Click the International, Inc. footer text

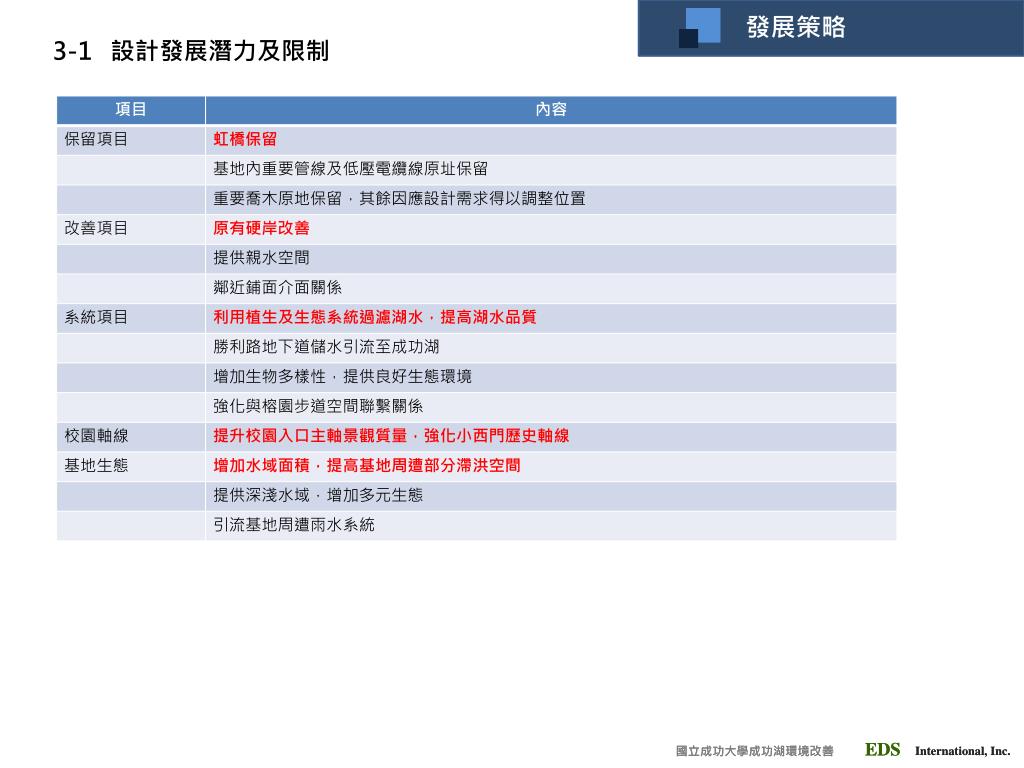pos(963,751)
